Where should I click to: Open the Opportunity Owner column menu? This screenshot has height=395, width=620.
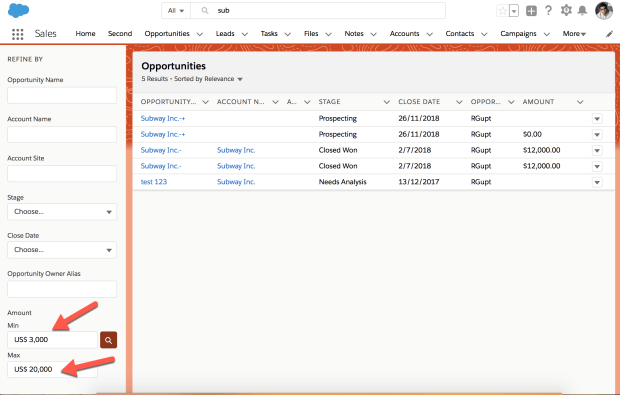point(511,102)
